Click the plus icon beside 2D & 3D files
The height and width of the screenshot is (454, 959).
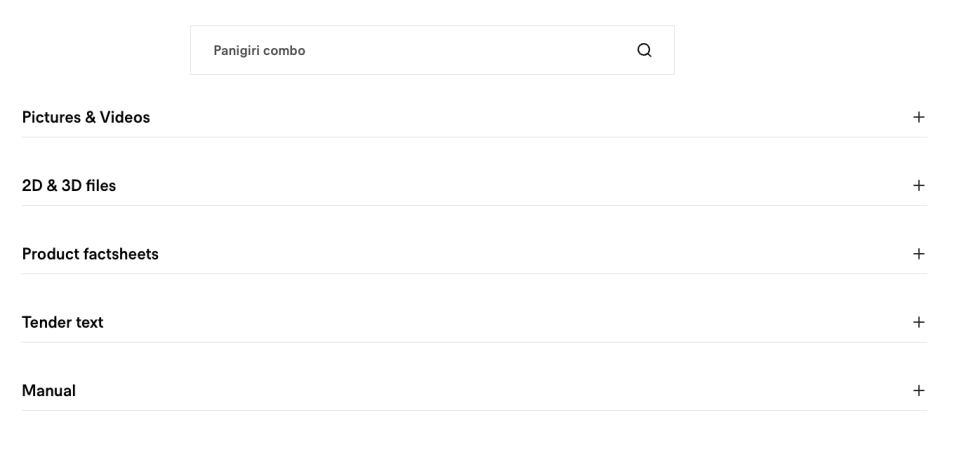(919, 186)
